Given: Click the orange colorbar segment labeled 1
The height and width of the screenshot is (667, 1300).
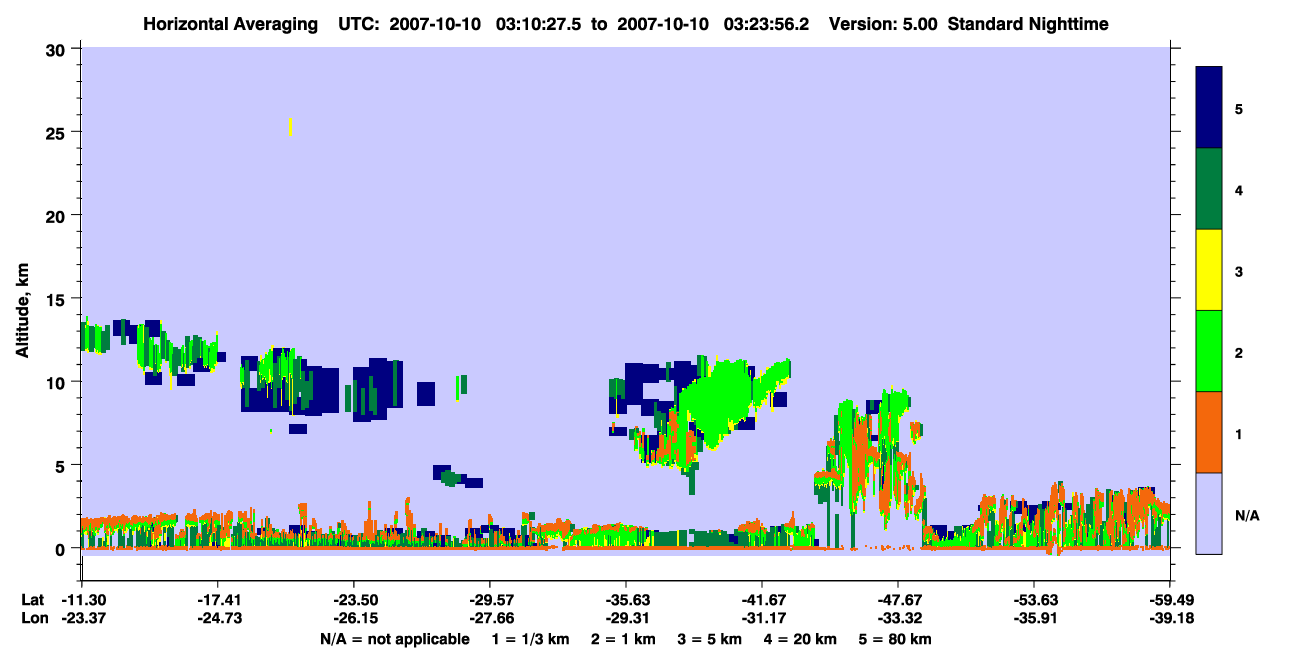Looking at the screenshot, I should pos(1209,432).
